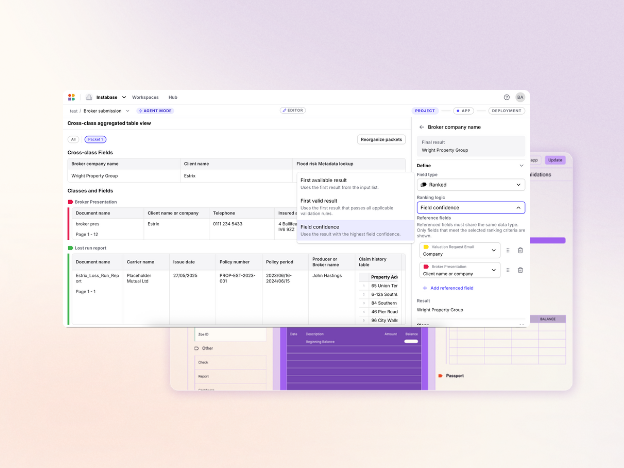Click the Ranked field type icon
Viewport: 624px width, 468px height.
(x=424, y=185)
